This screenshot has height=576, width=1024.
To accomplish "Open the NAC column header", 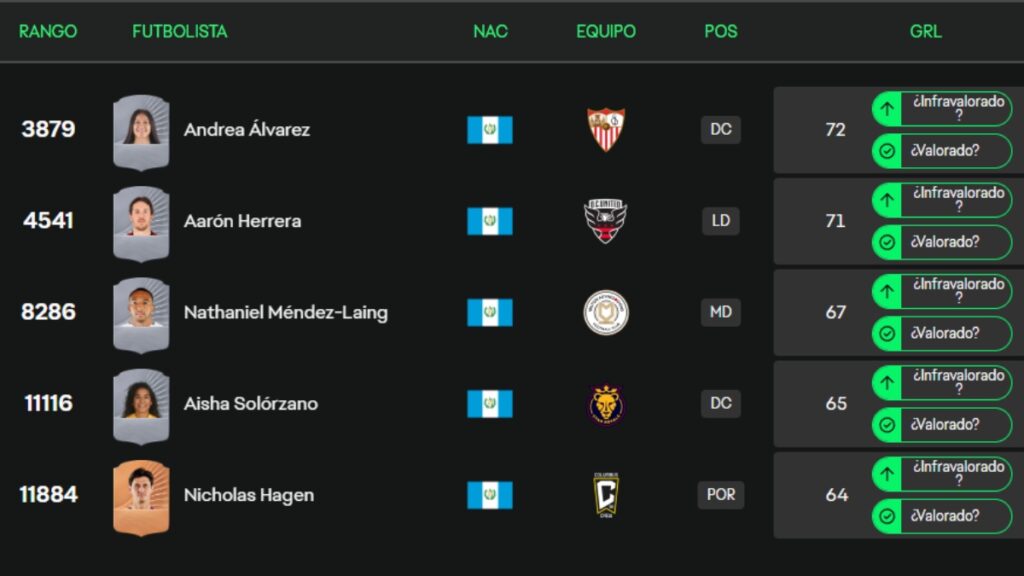I will coord(490,31).
